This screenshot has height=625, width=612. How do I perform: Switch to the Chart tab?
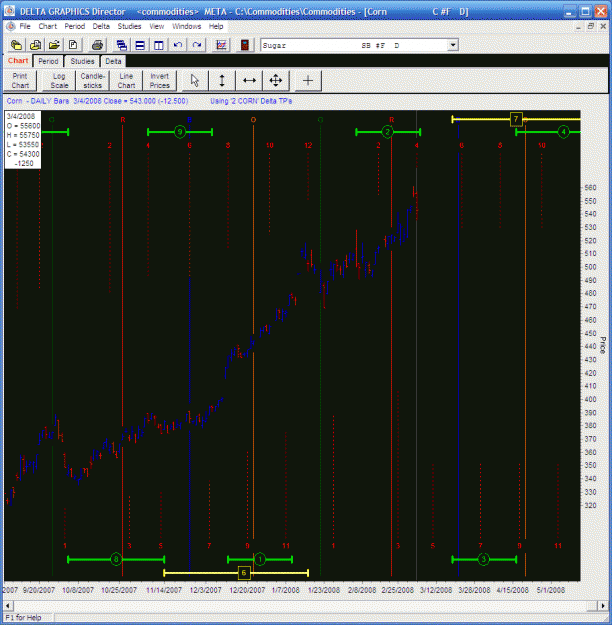click(18, 61)
